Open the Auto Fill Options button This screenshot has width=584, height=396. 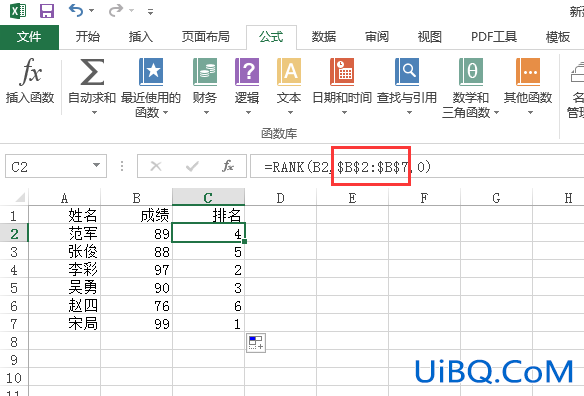(x=256, y=343)
